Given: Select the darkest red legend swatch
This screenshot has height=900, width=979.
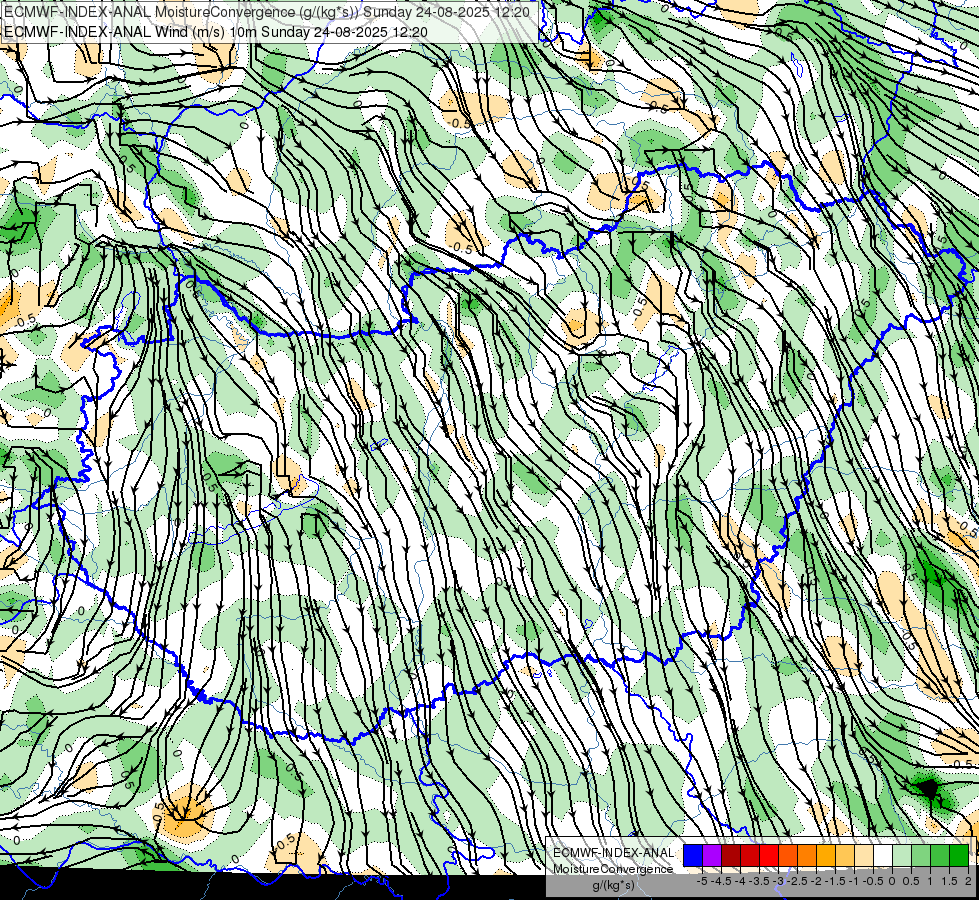Looking at the screenshot, I should [x=731, y=856].
